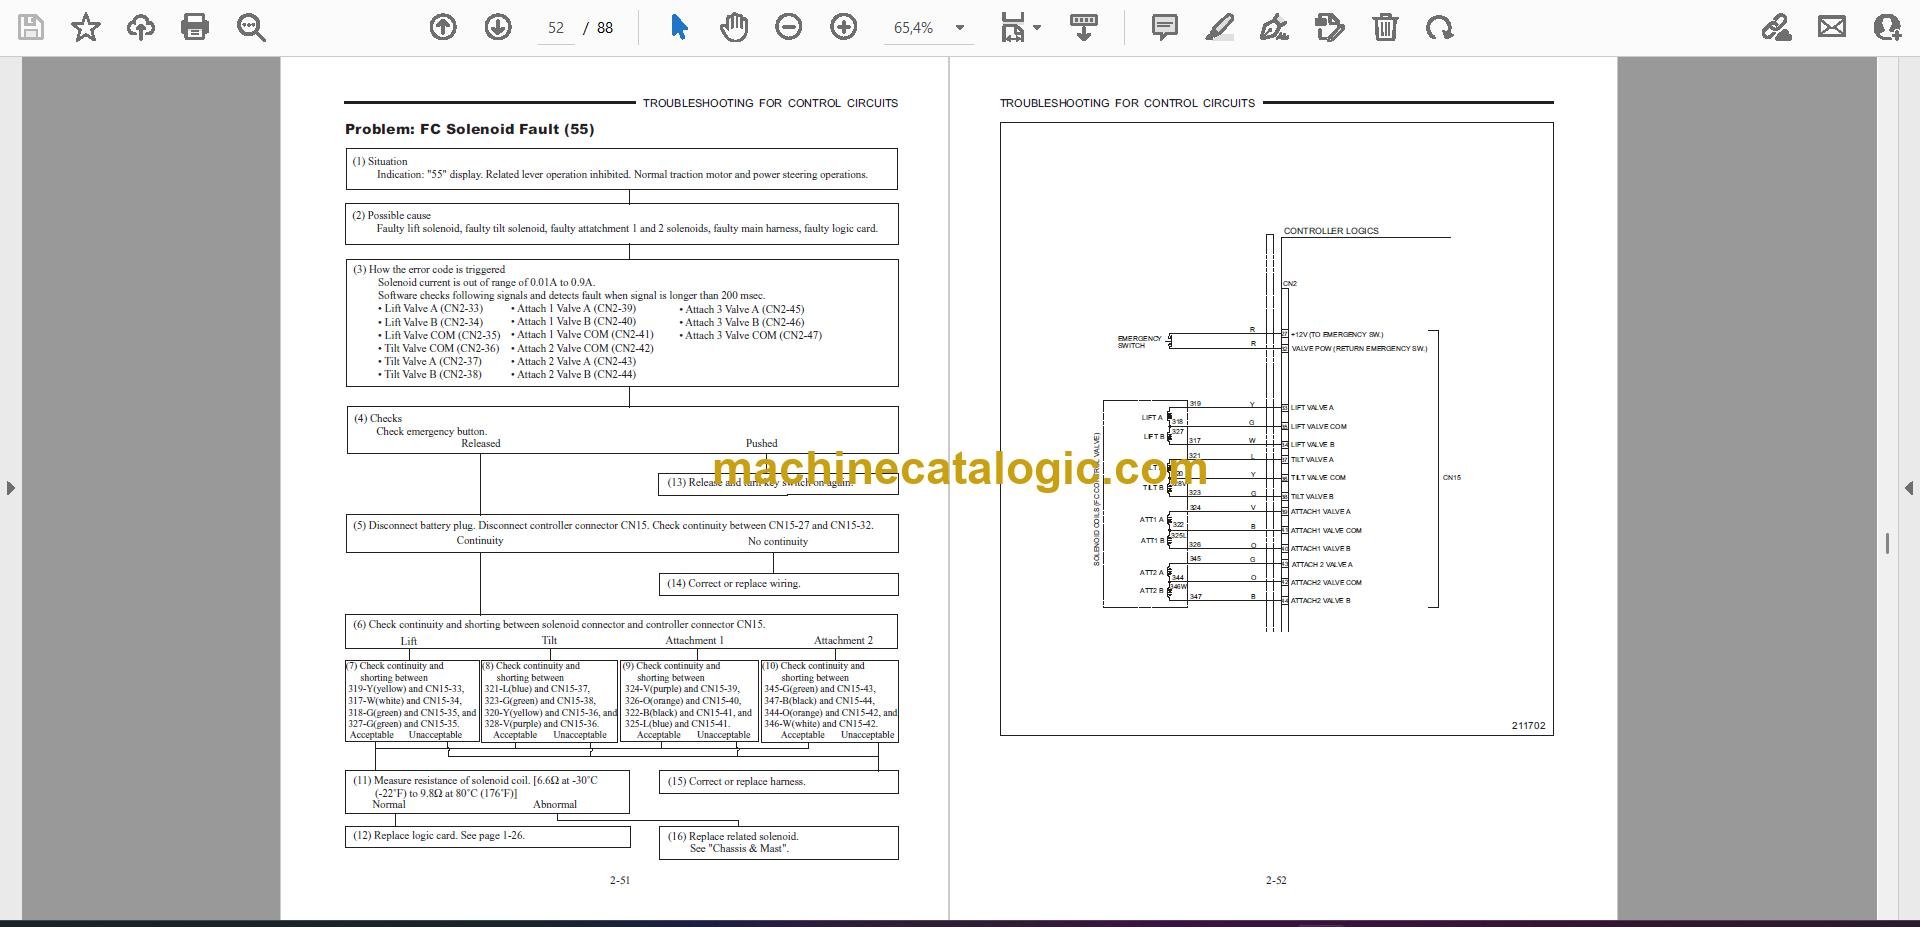1920x927 pixels.
Task: Click 'Problem: FC Solenoid Fault (55)' heading
Action: [x=470, y=129]
